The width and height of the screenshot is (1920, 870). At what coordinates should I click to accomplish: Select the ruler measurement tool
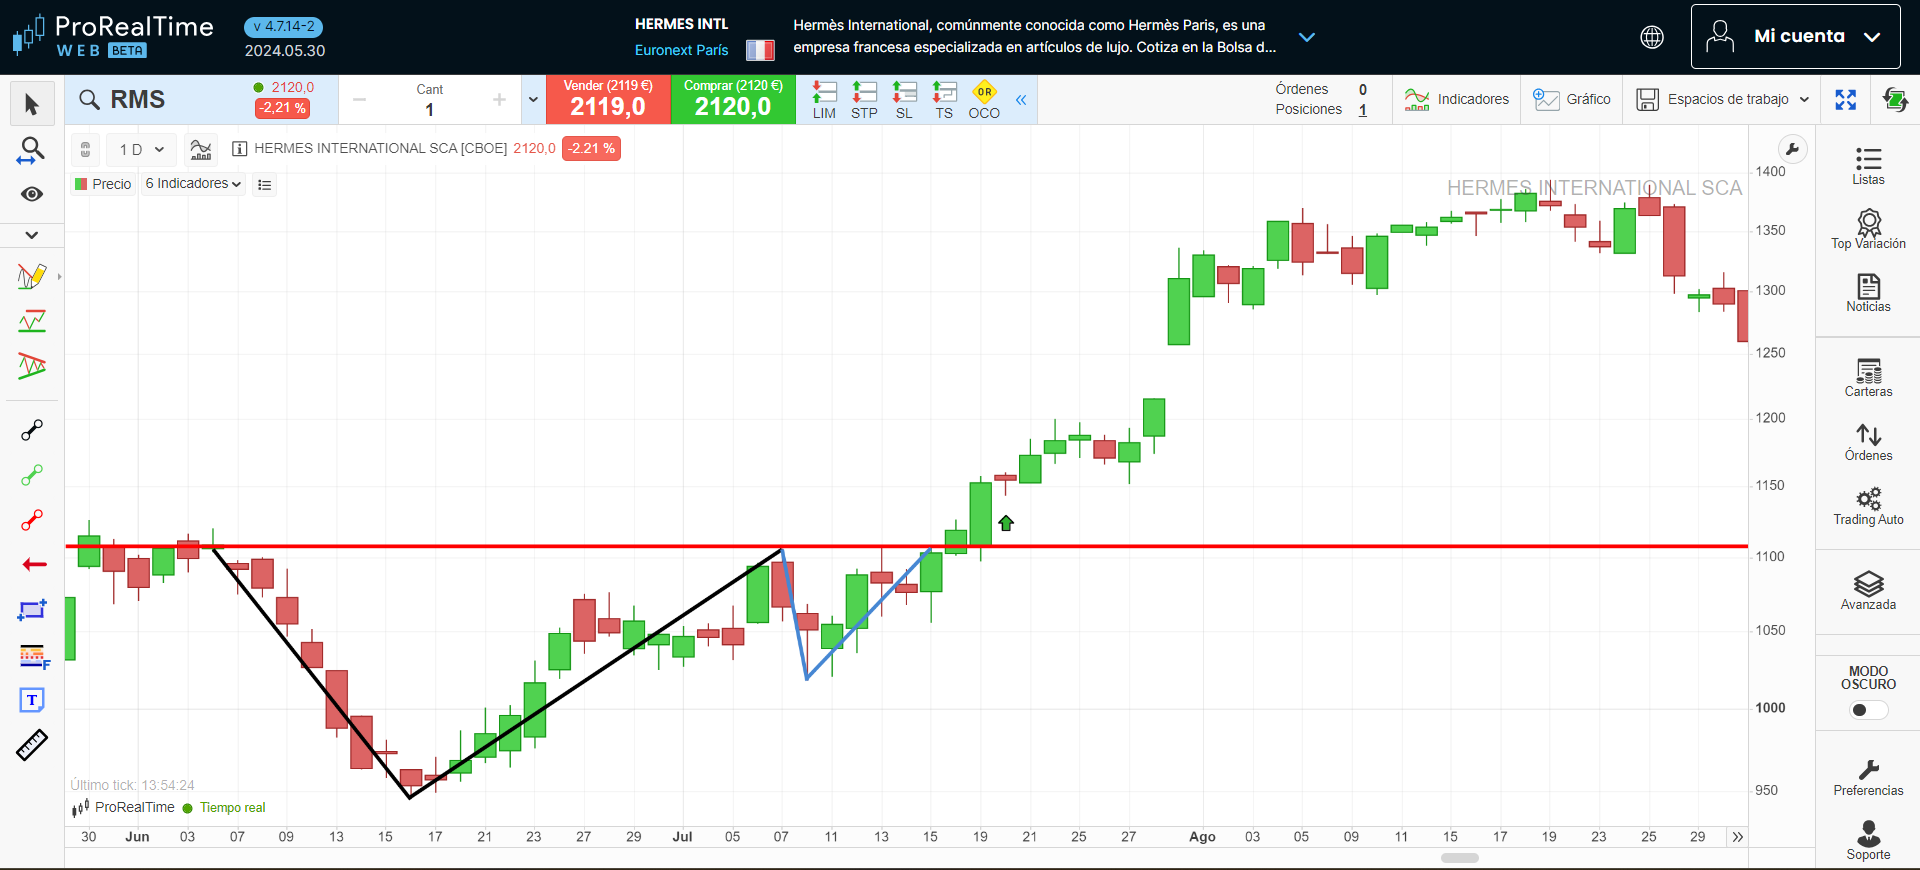[32, 745]
